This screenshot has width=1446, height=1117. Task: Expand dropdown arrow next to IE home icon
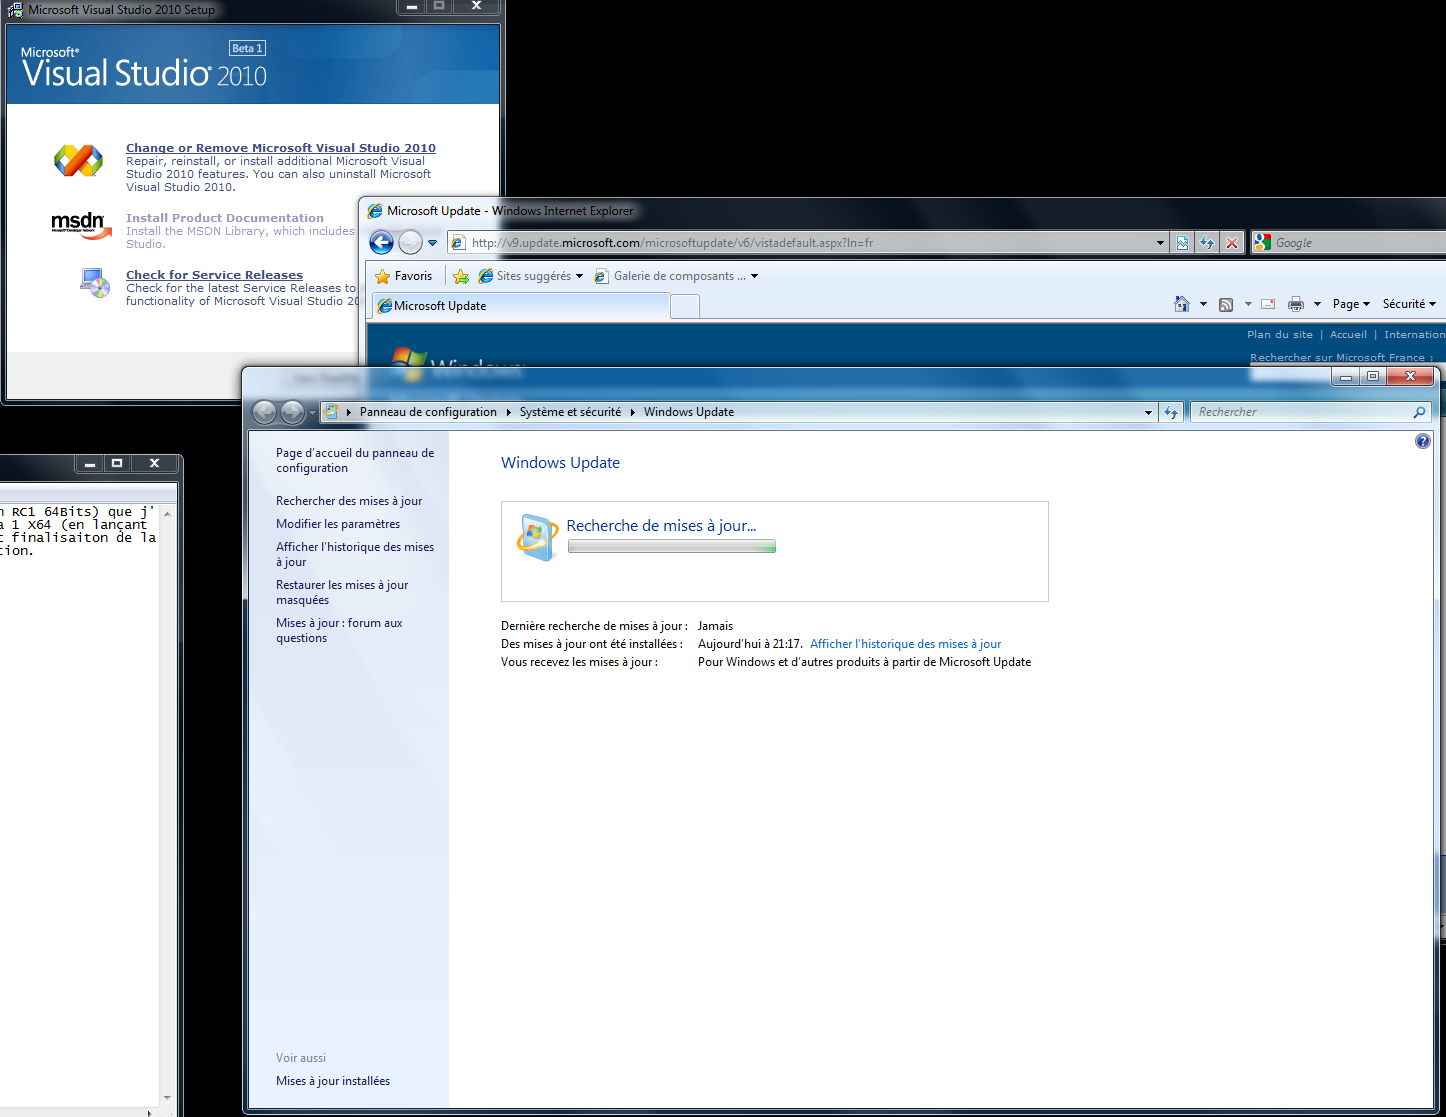[1203, 304]
